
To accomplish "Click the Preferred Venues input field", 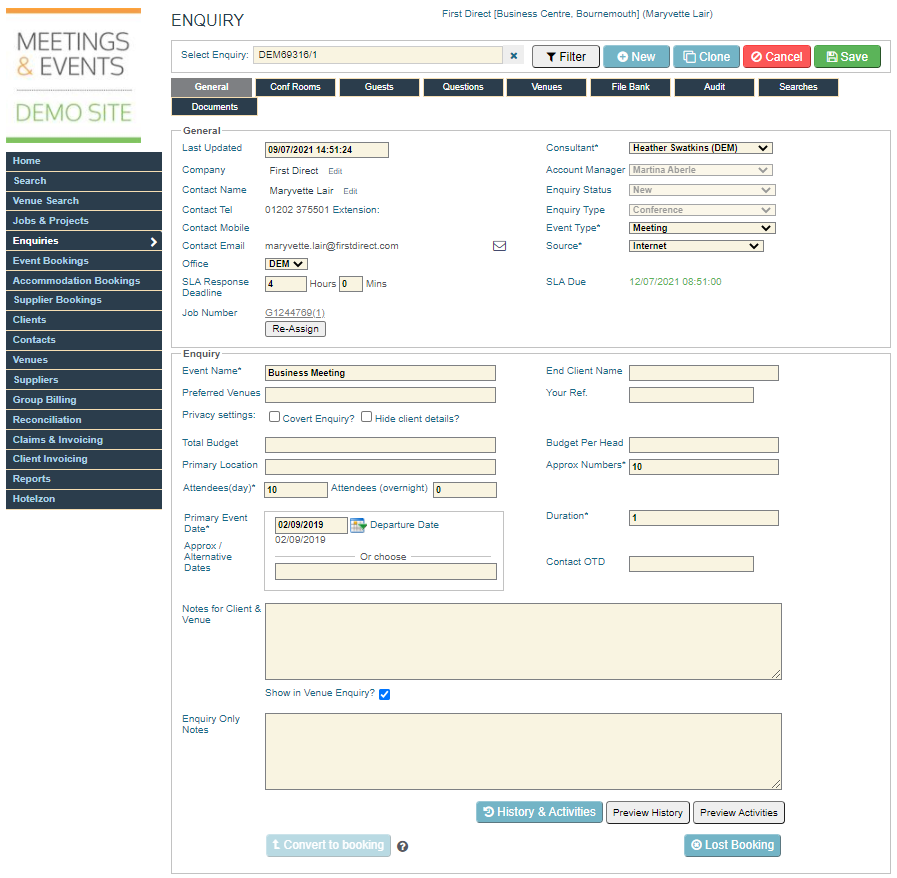I will point(380,395).
